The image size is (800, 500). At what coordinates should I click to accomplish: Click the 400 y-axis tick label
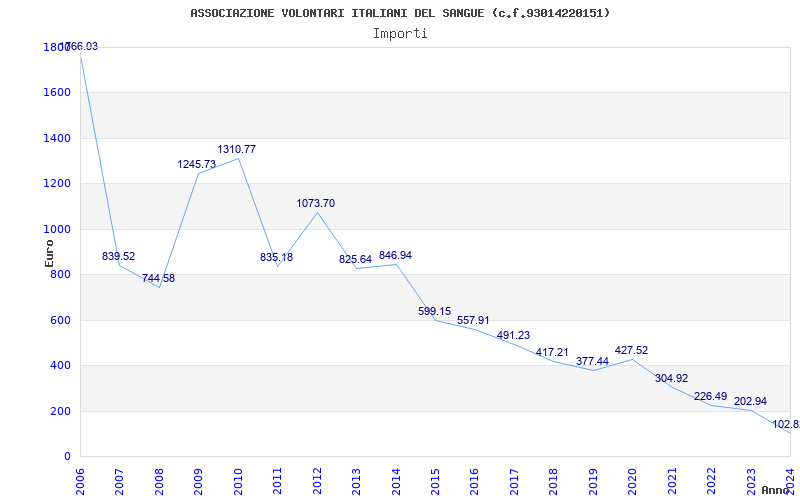(62, 365)
